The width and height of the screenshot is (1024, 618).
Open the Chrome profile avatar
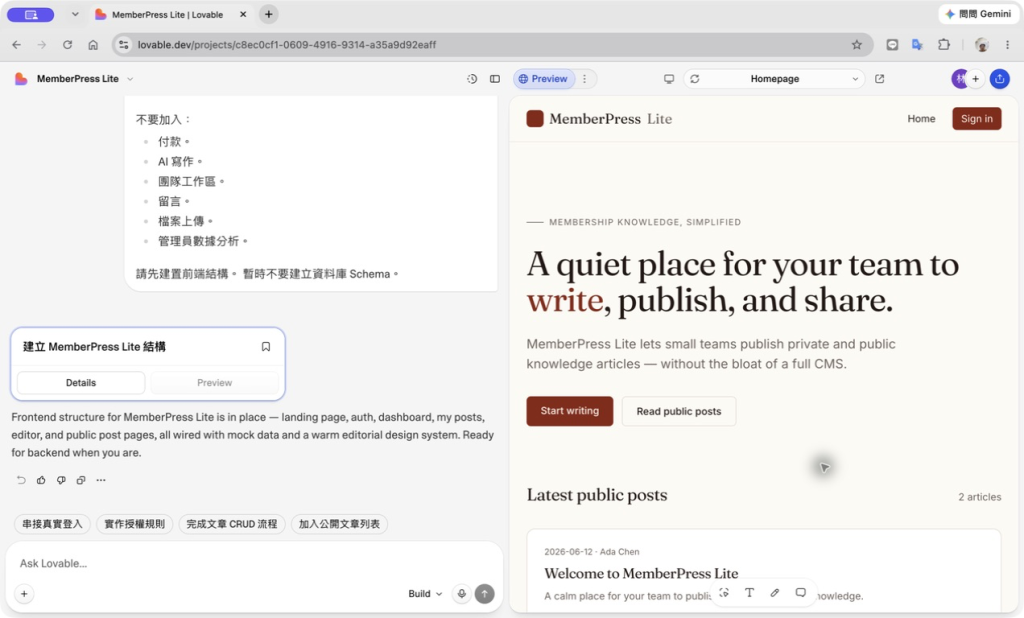[982, 44]
